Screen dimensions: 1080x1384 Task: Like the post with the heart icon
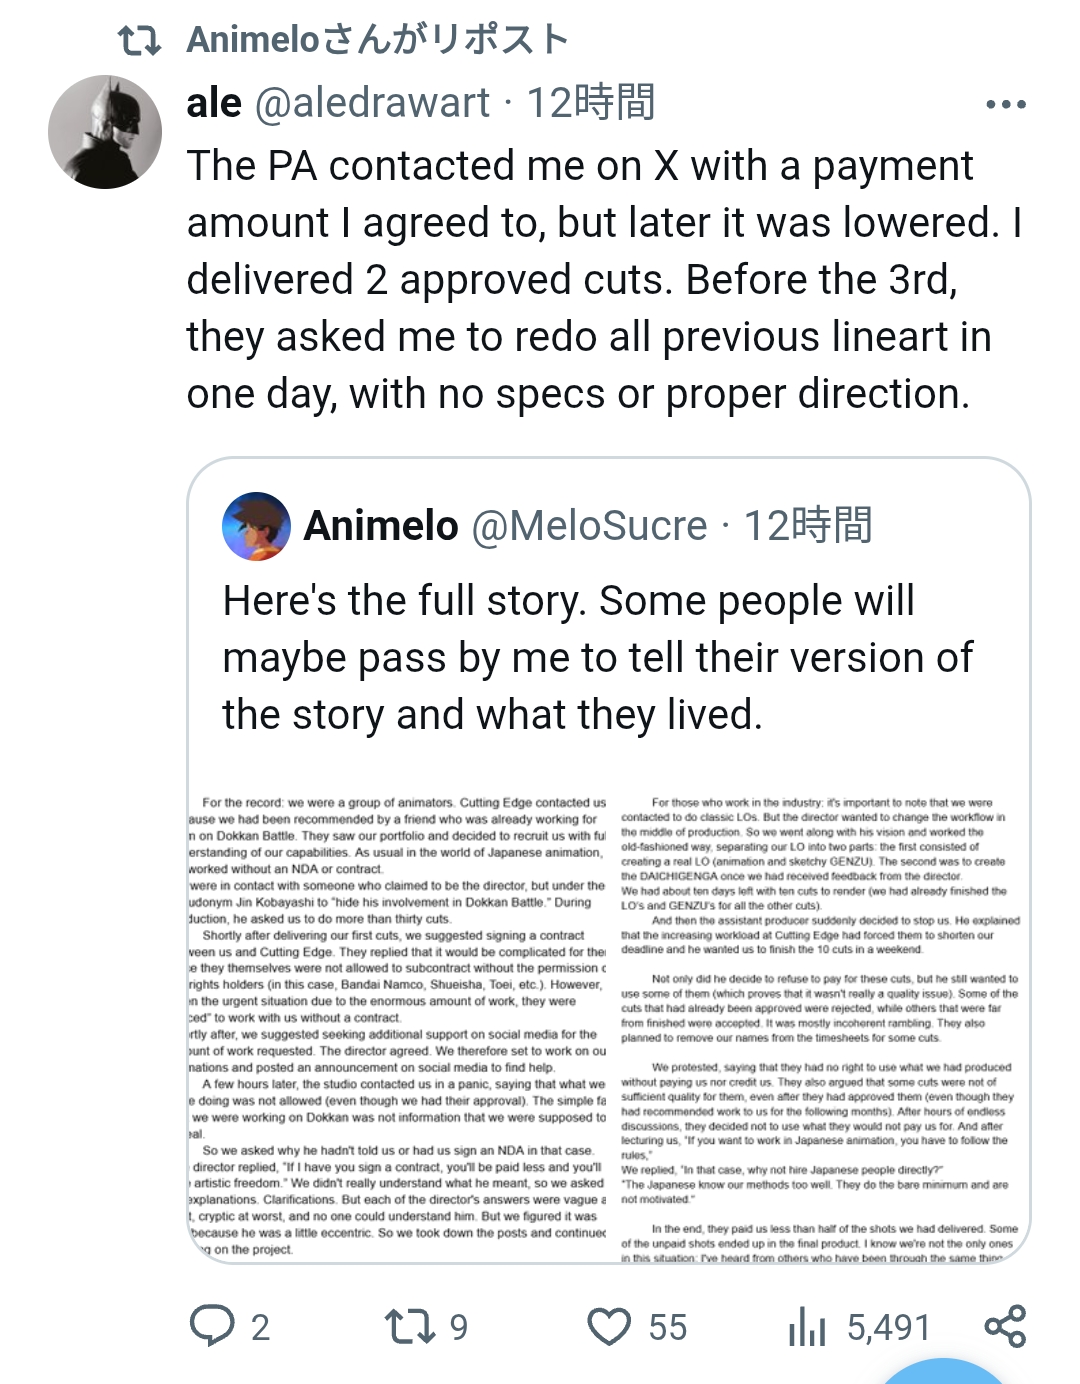click(x=608, y=1327)
